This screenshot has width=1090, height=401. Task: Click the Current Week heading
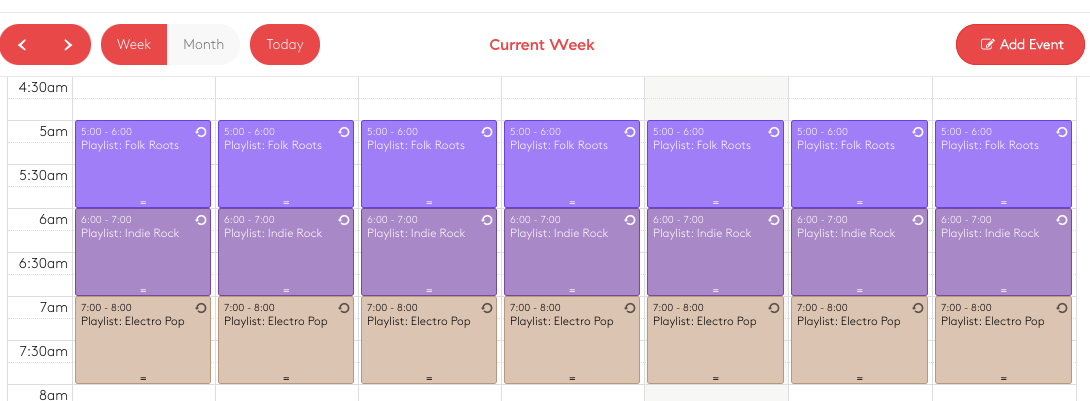pyautogui.click(x=542, y=44)
